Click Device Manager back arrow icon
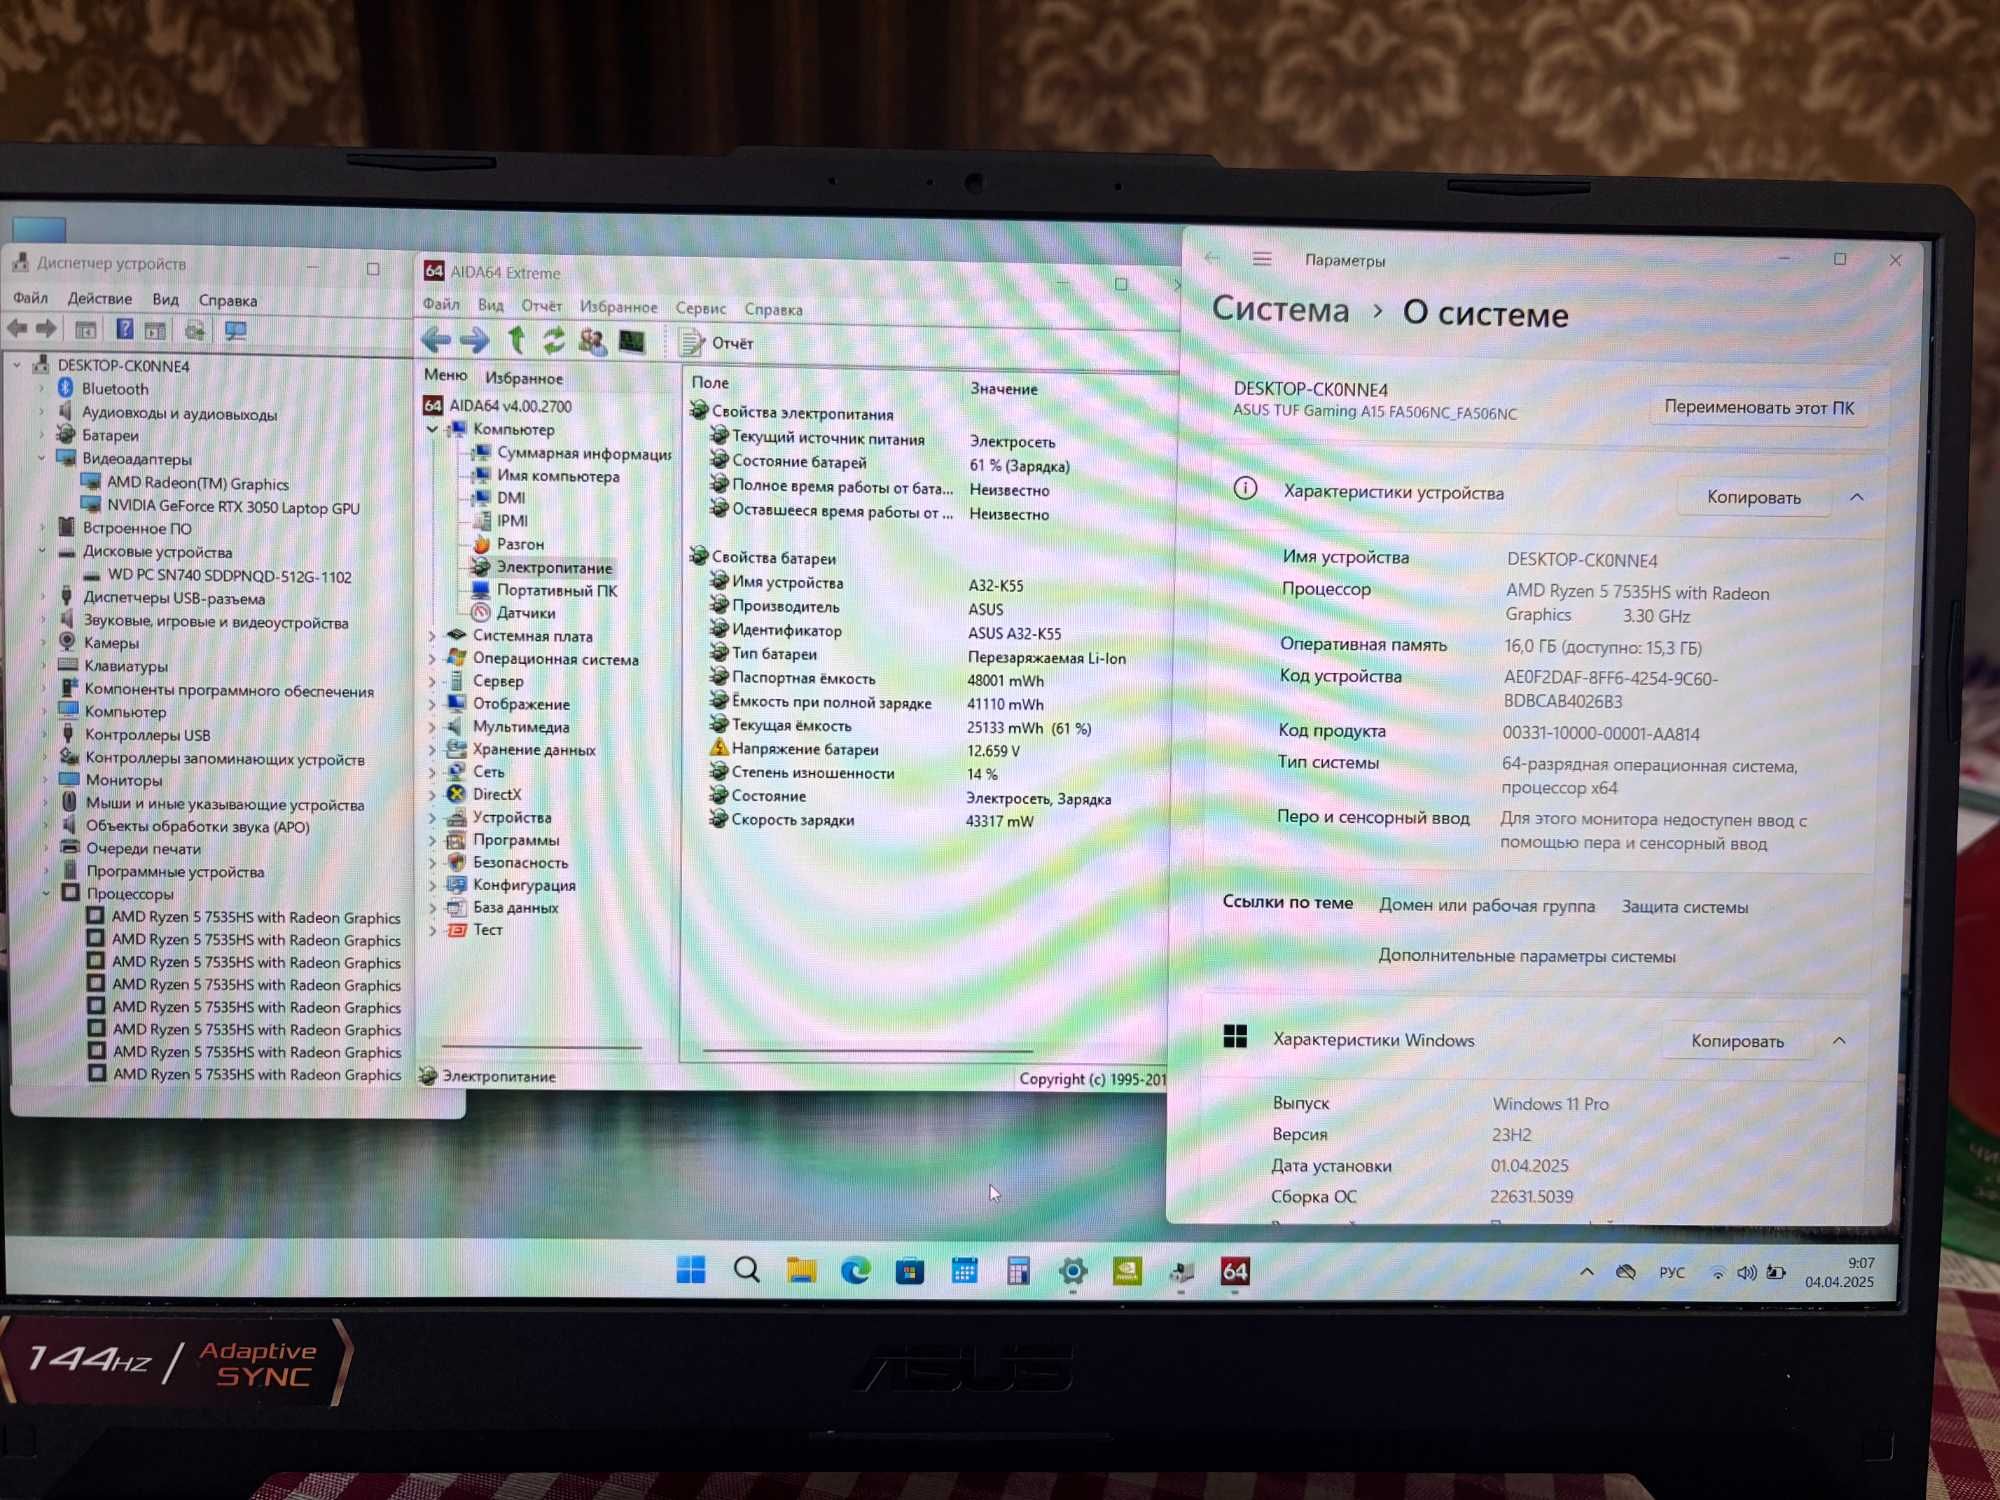Viewport: 2000px width, 1500px height. pos(17,328)
